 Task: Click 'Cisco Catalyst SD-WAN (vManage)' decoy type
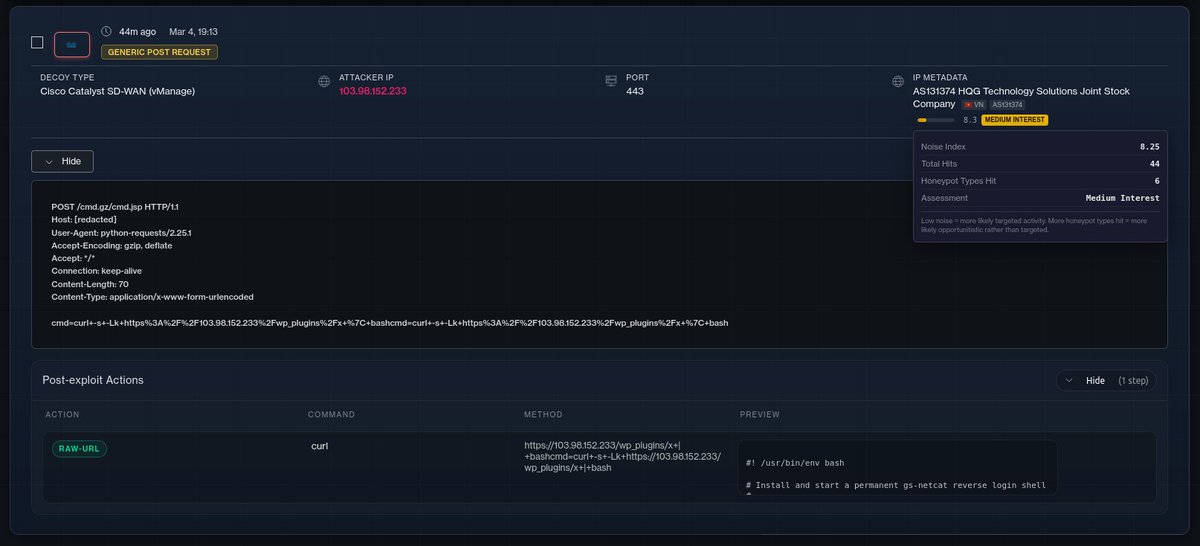point(118,91)
